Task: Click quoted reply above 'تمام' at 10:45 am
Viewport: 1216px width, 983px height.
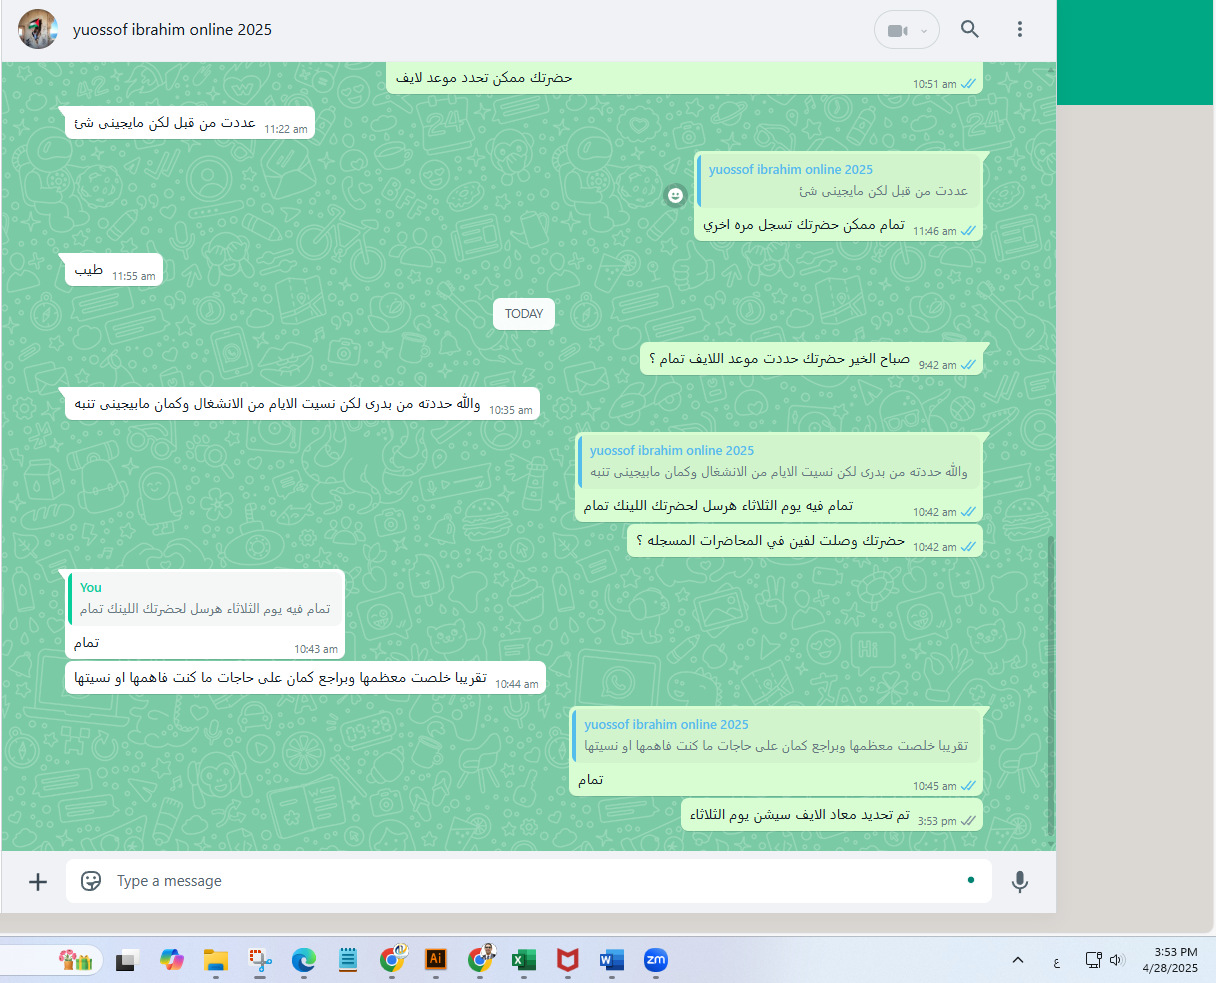Action: 776,735
